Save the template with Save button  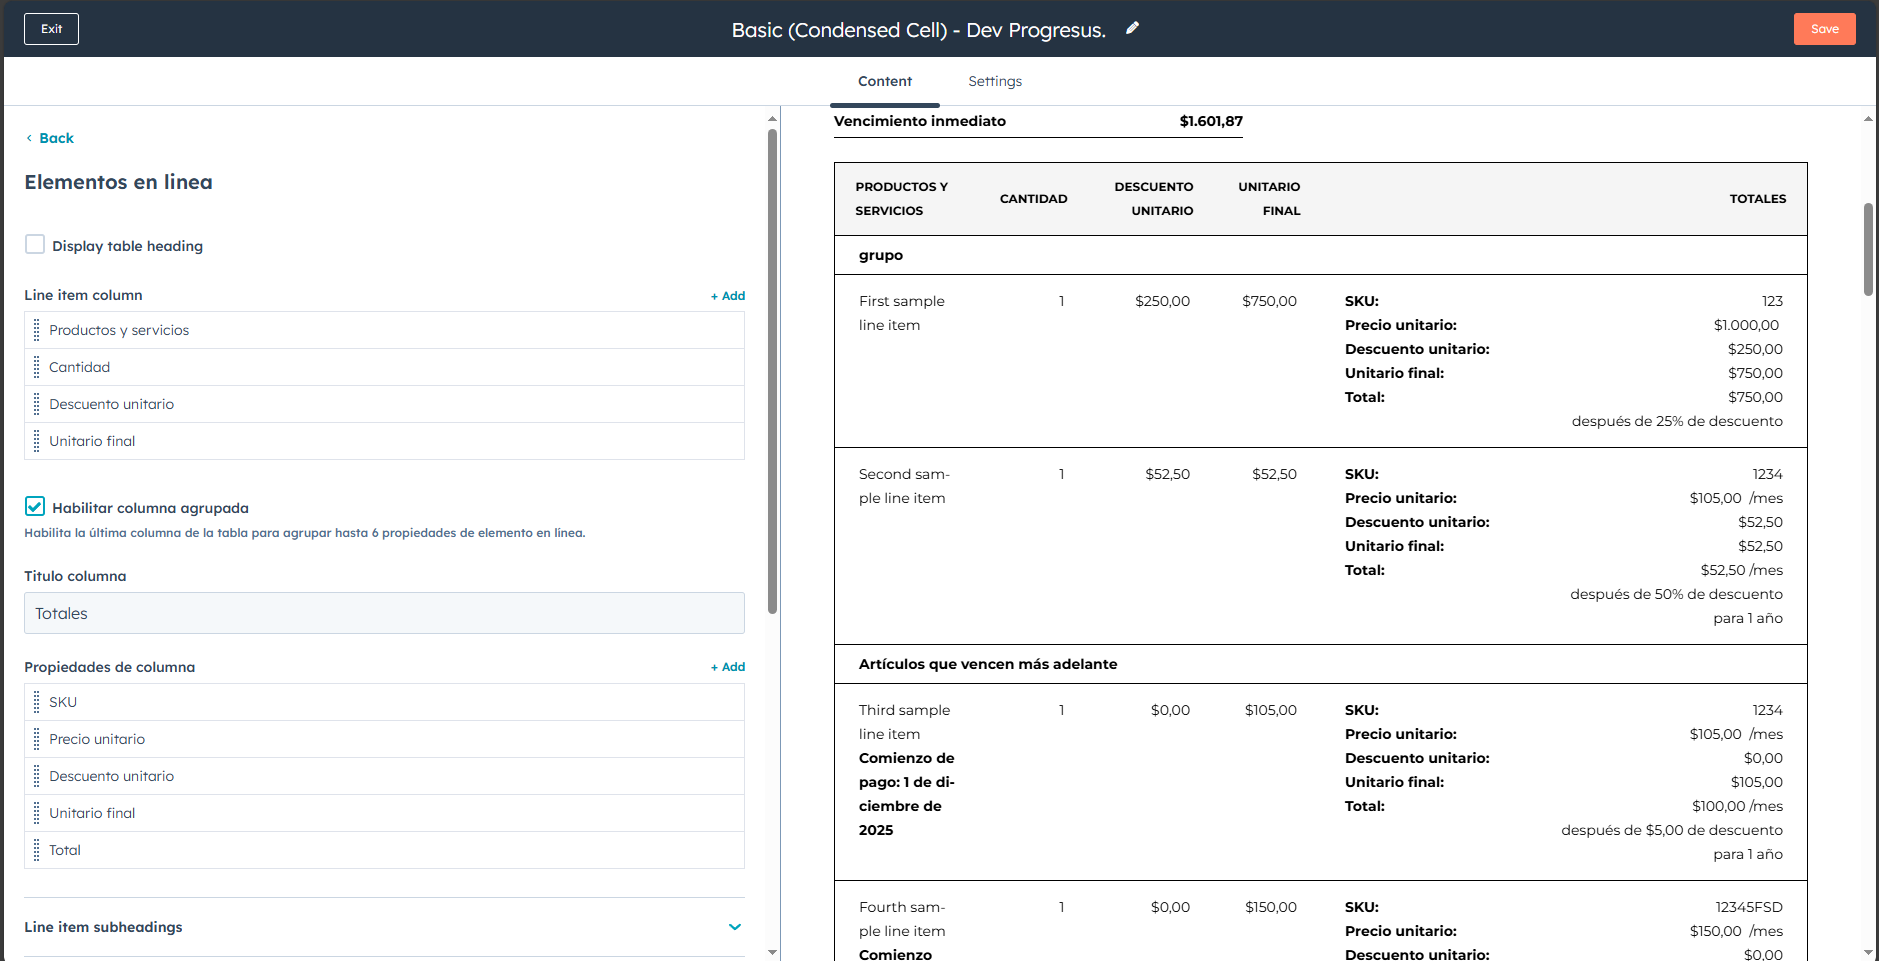point(1824,29)
